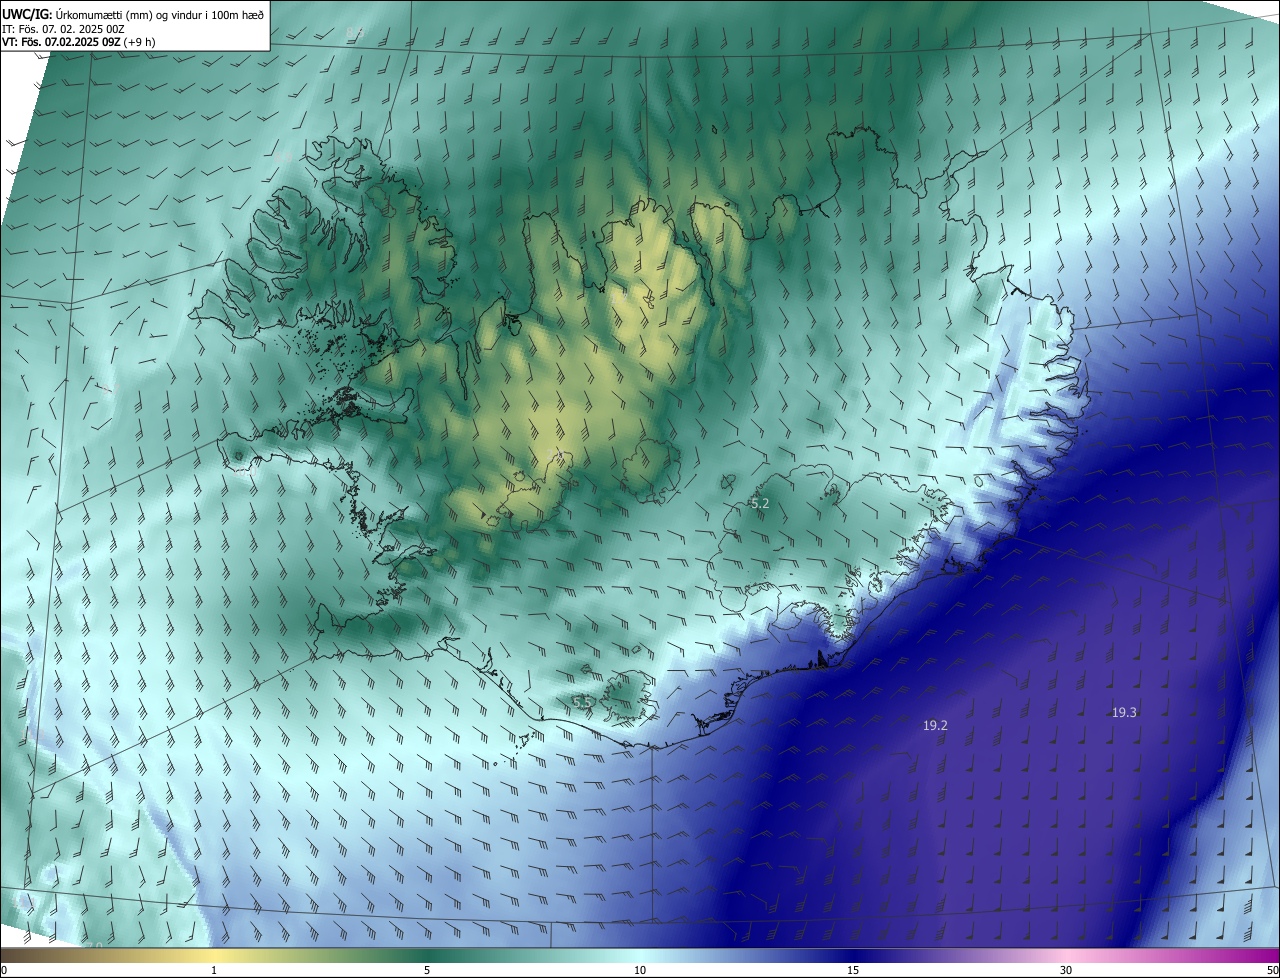Click the colour scale tick labelled 0

pos(4,970)
